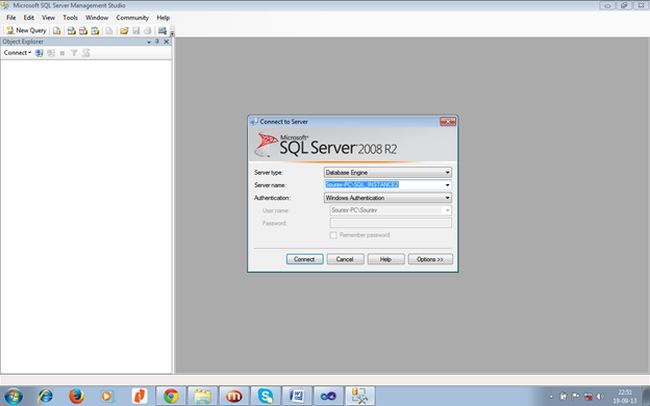This screenshot has width=650, height=406.
Task: Open the Edit menu
Action: [x=29, y=17]
